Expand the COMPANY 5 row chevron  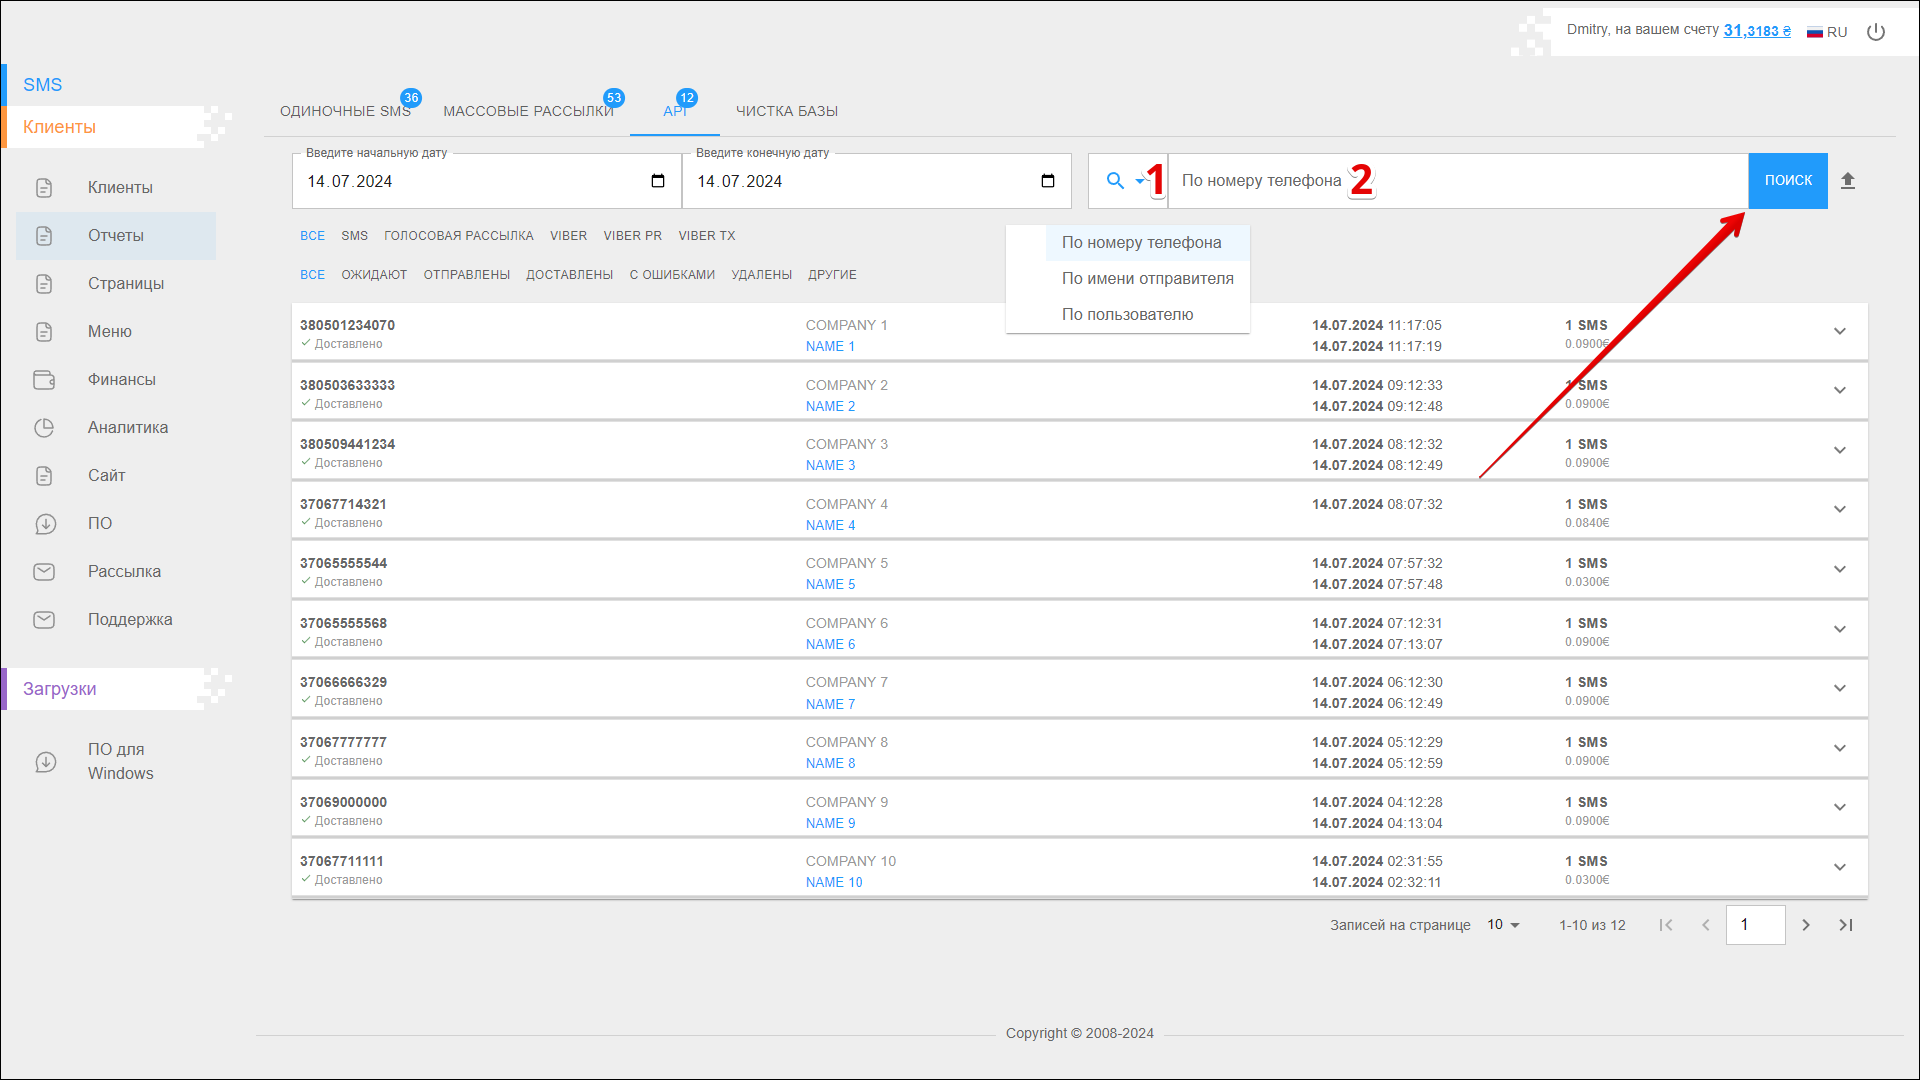click(x=1840, y=569)
